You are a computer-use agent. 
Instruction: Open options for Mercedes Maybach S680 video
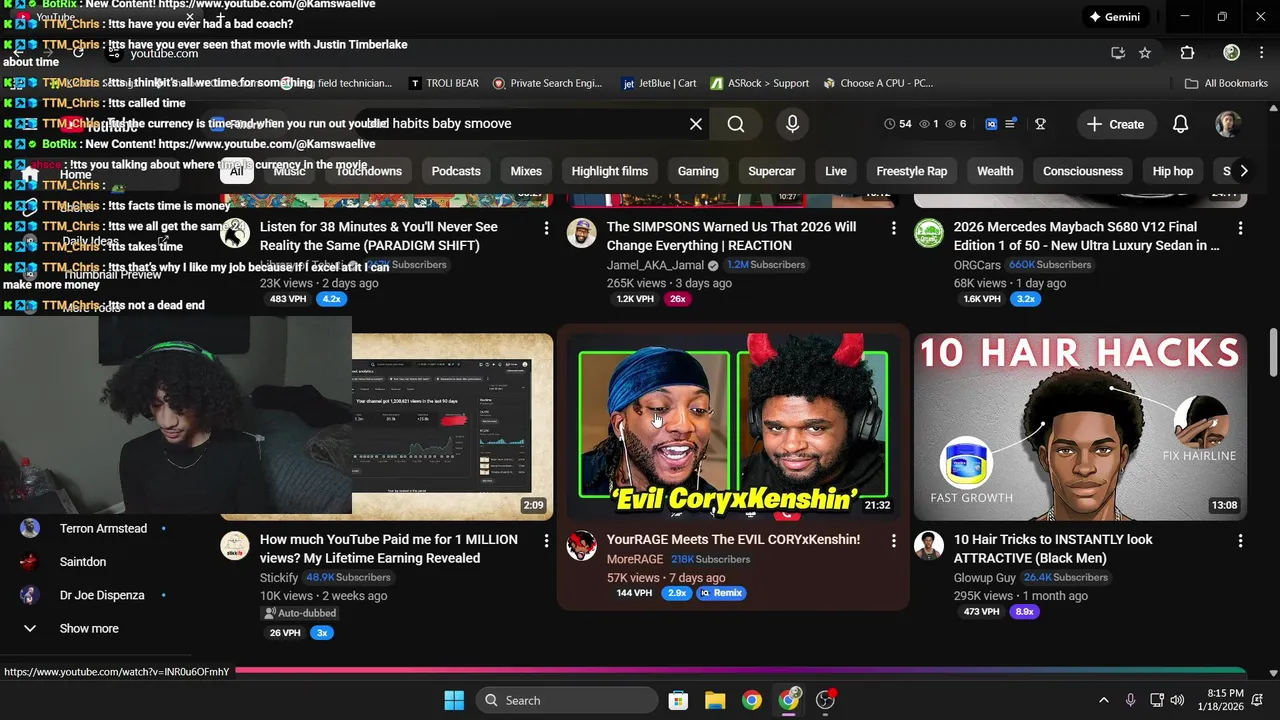click(x=1240, y=229)
